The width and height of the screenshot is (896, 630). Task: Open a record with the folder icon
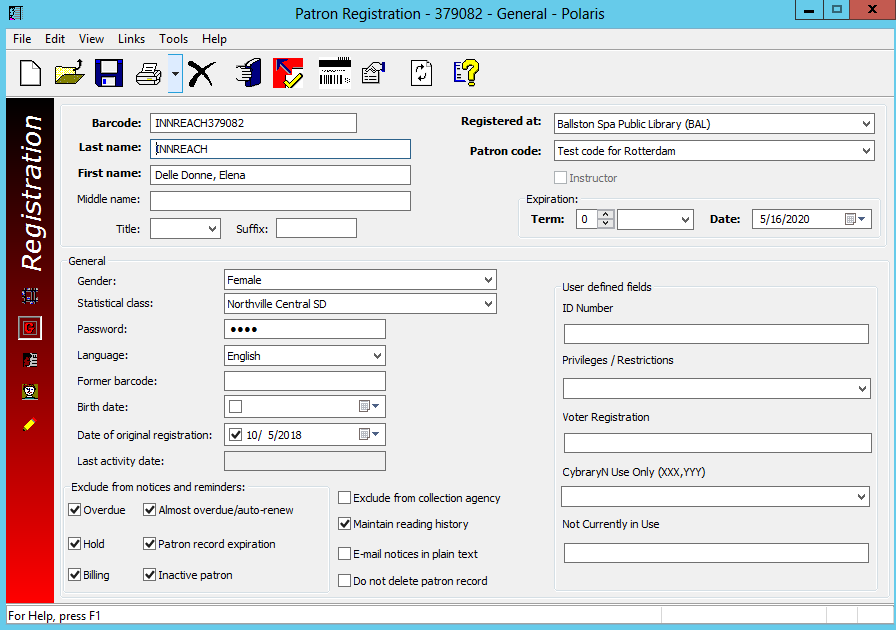pyautogui.click(x=69, y=73)
